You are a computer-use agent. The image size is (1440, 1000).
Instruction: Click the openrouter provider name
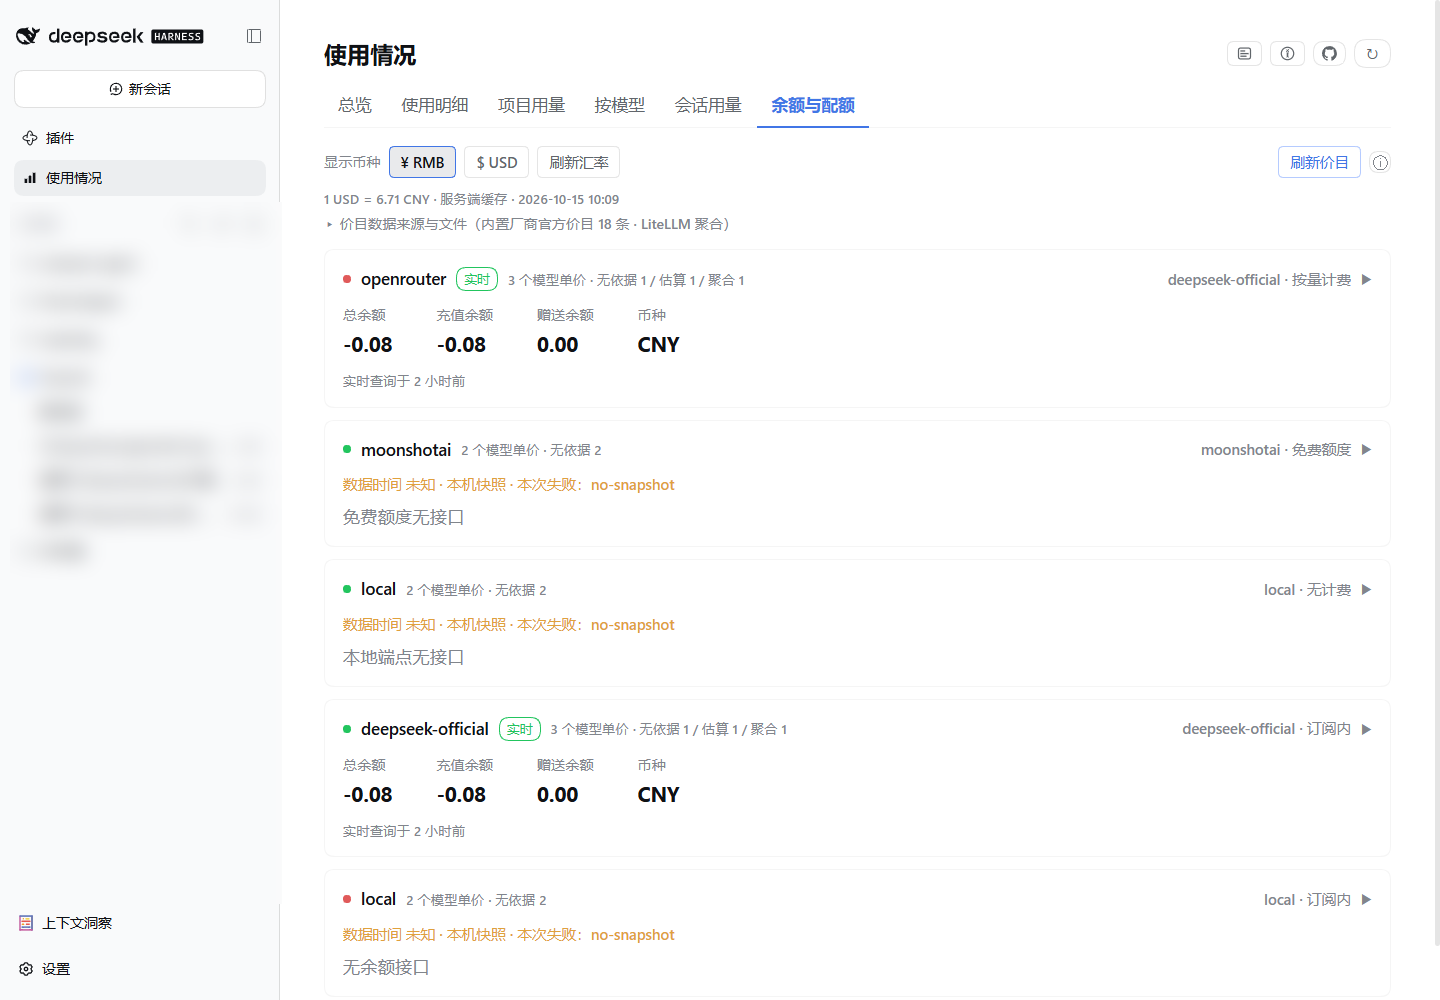point(403,280)
